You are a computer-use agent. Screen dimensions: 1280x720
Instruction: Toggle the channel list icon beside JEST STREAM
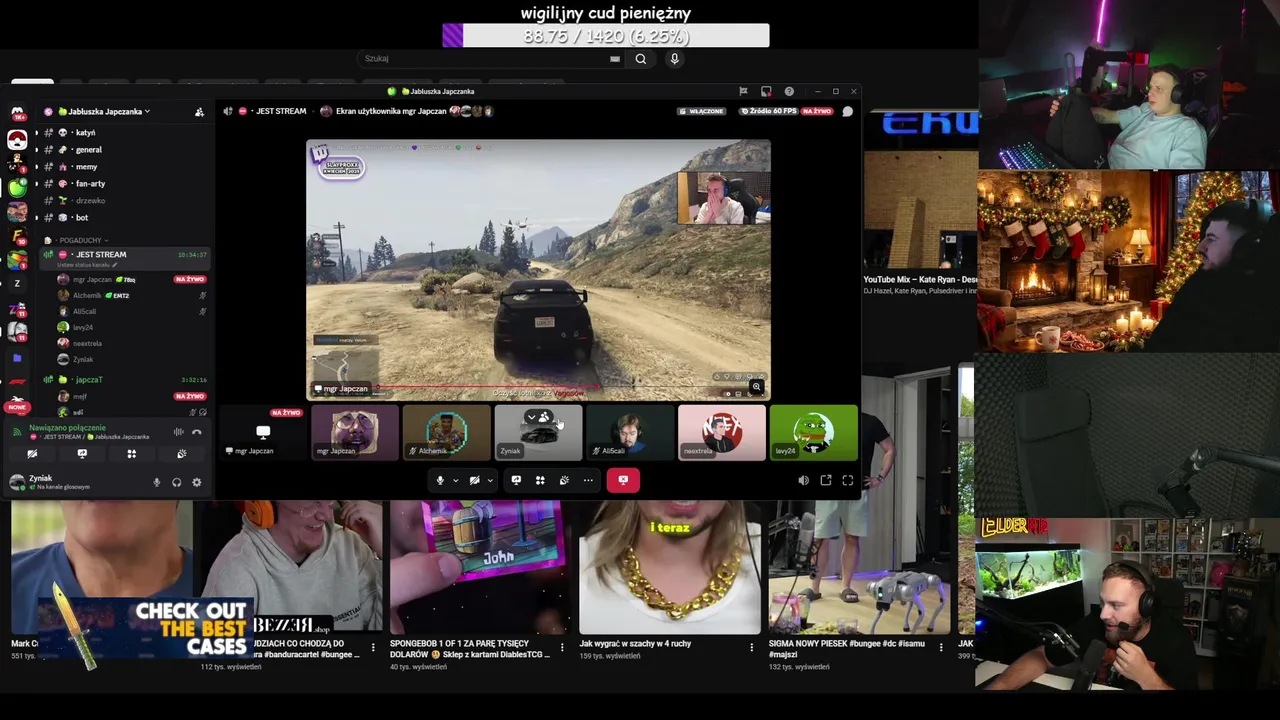pos(228,111)
